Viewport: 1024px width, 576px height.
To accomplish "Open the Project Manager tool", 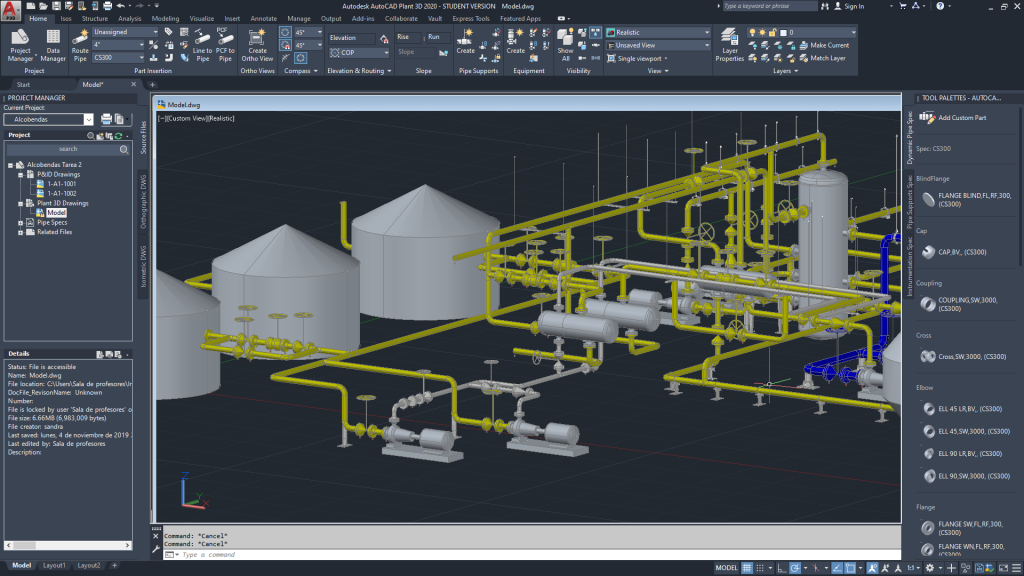I will [x=20, y=45].
